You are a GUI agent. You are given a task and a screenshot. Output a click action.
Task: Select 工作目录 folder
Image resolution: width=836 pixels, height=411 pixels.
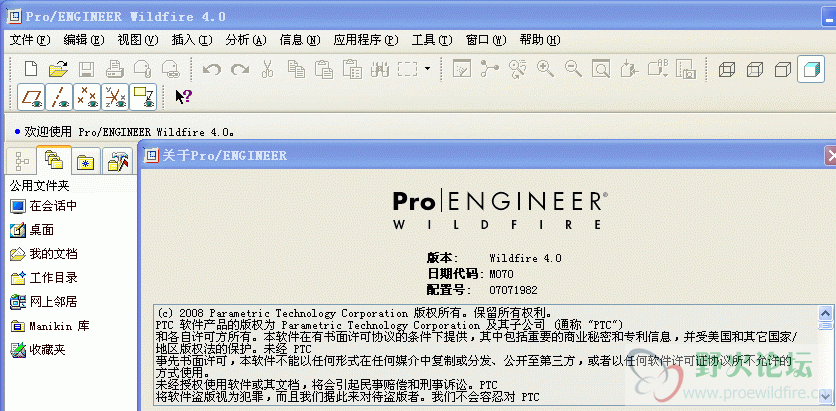click(44, 278)
